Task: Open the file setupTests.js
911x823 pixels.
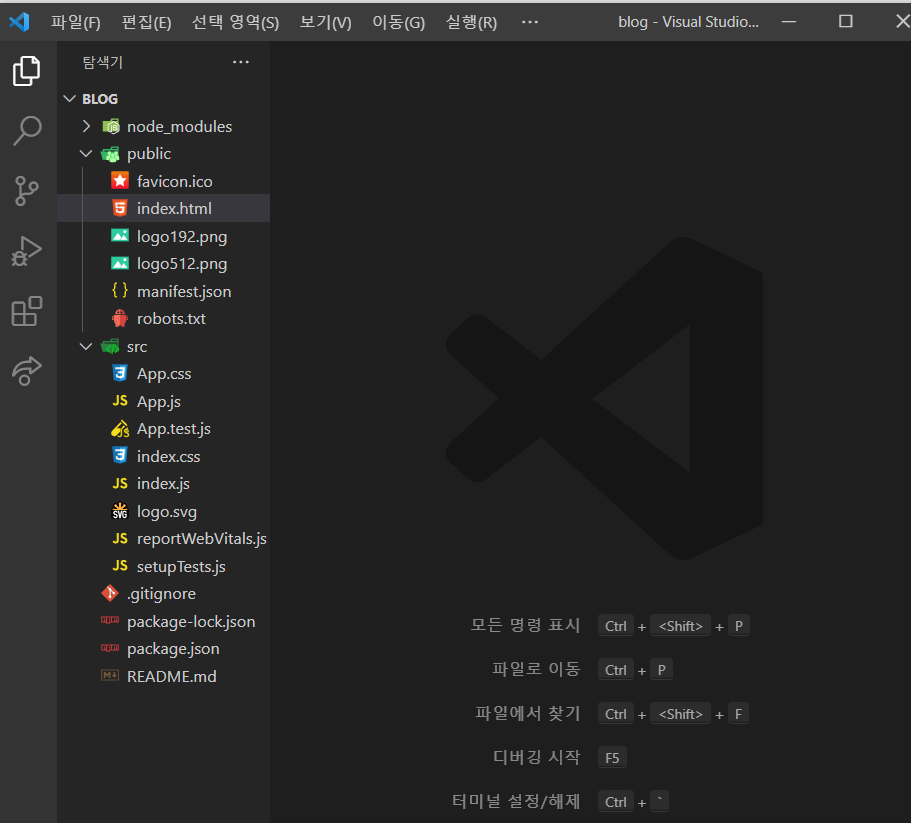Action: pyautogui.click(x=181, y=566)
